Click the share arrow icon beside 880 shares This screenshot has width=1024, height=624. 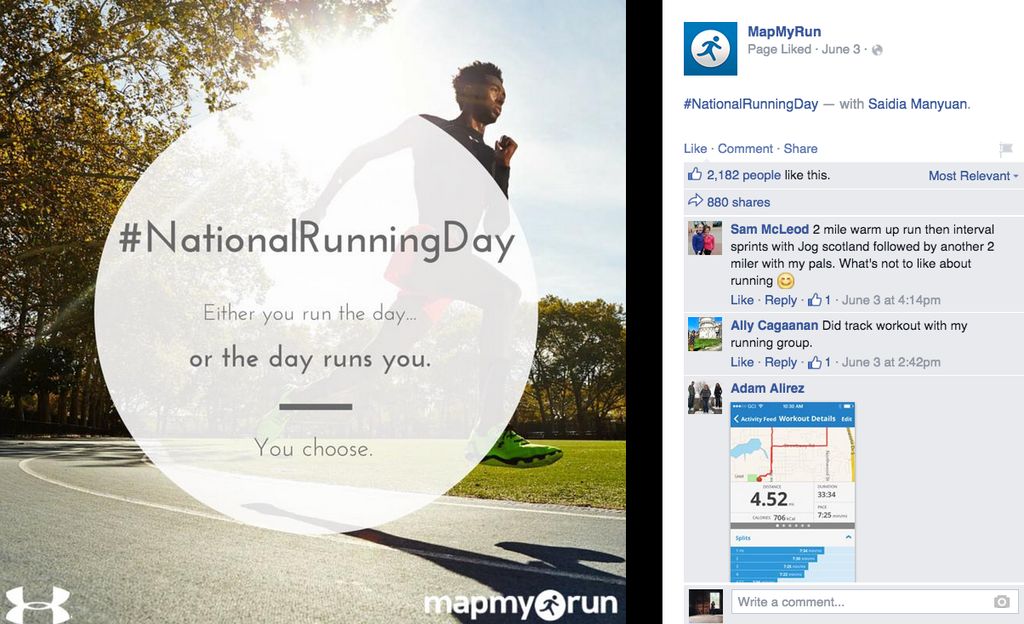pyautogui.click(x=695, y=201)
